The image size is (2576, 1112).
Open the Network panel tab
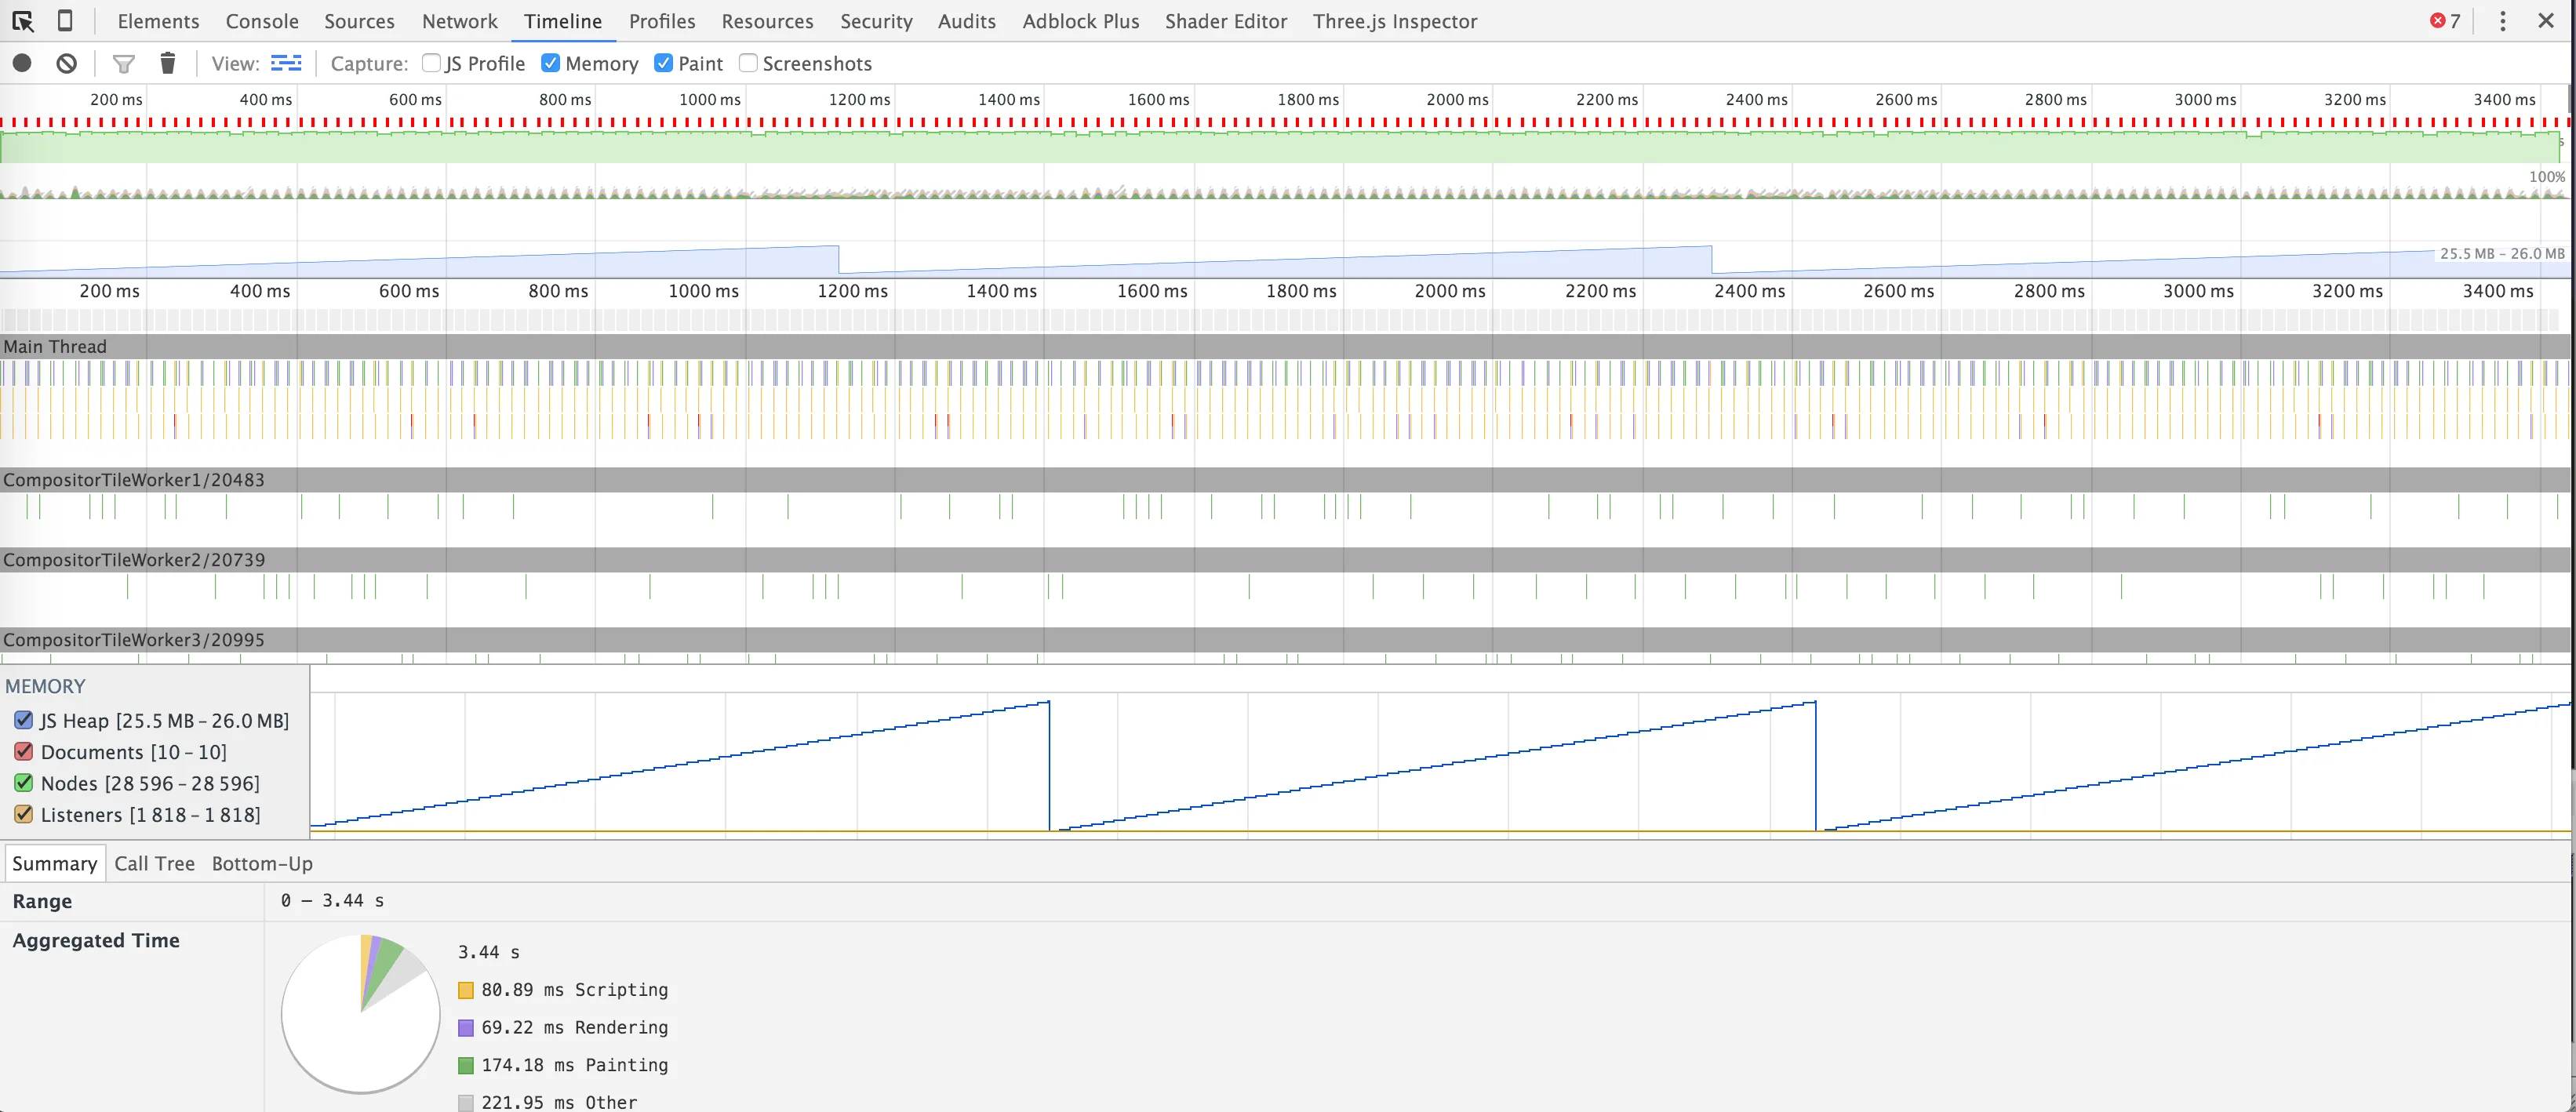(459, 21)
